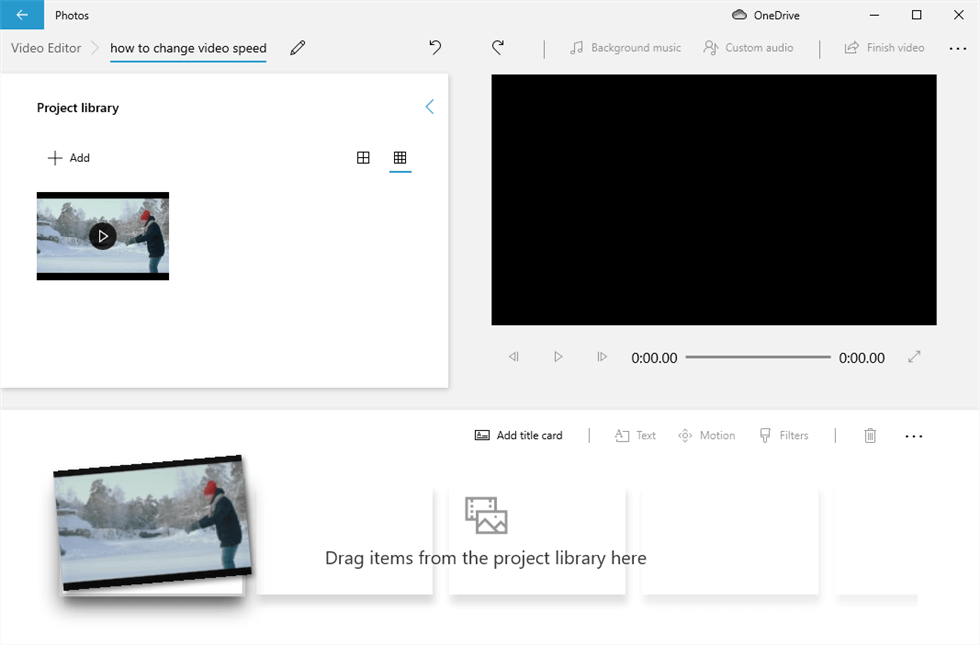The height and width of the screenshot is (645, 980).
Task: Switch library to medium grid view
Action: [363, 158]
